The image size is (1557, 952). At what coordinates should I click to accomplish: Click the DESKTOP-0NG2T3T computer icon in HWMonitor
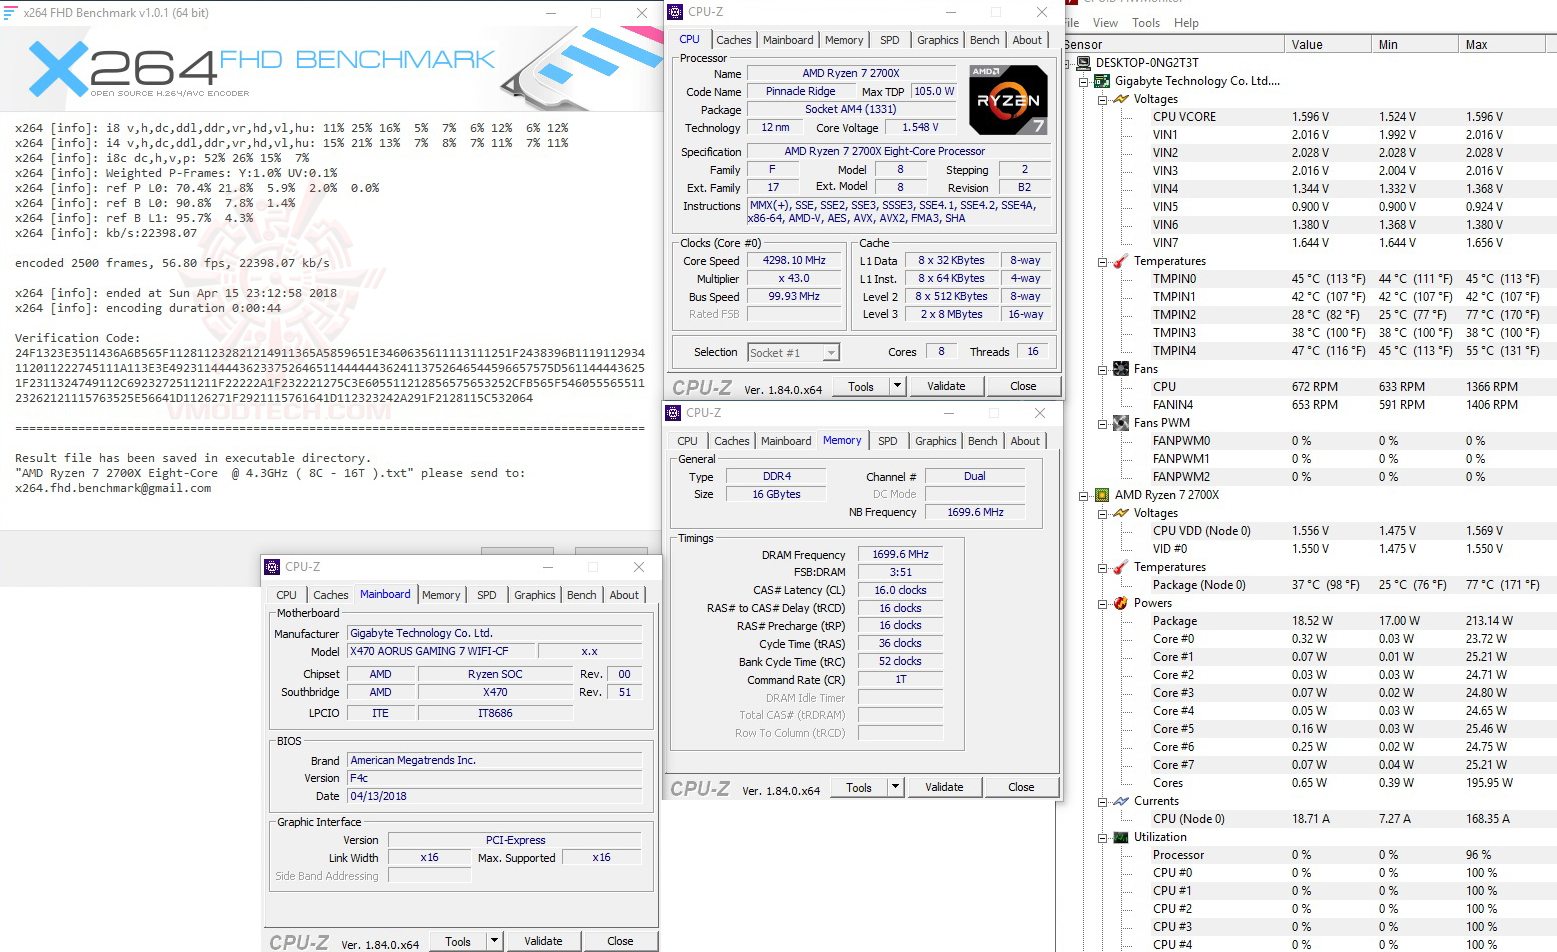tap(1084, 63)
